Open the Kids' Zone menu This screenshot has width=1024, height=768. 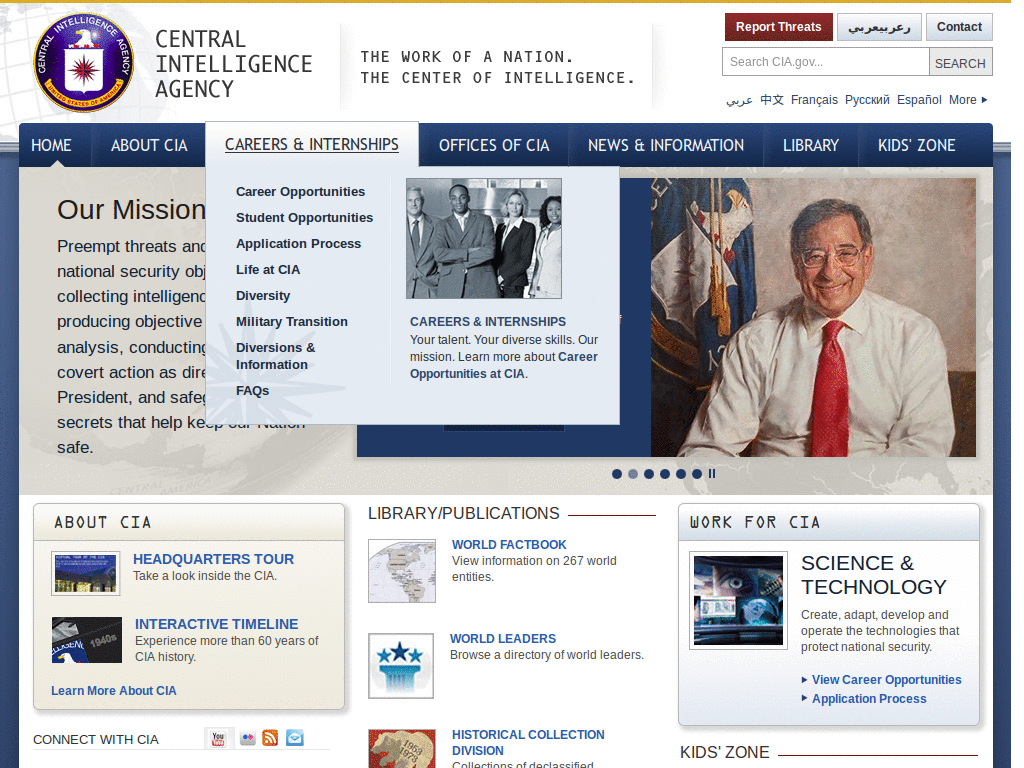(916, 145)
